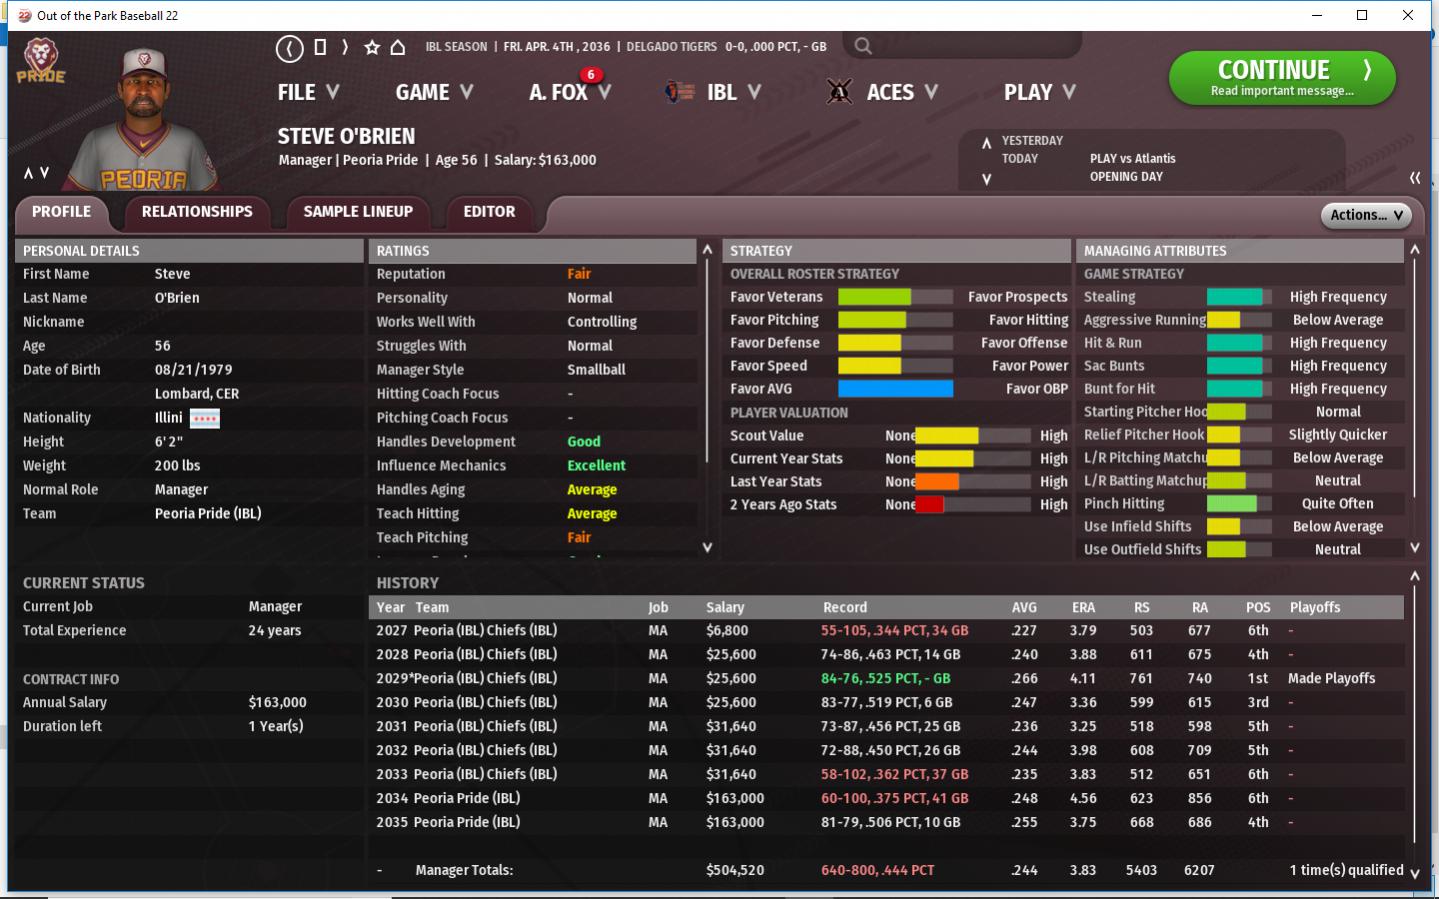Open the ACES team menu
This screenshot has width=1439, height=899.
[x=902, y=92]
